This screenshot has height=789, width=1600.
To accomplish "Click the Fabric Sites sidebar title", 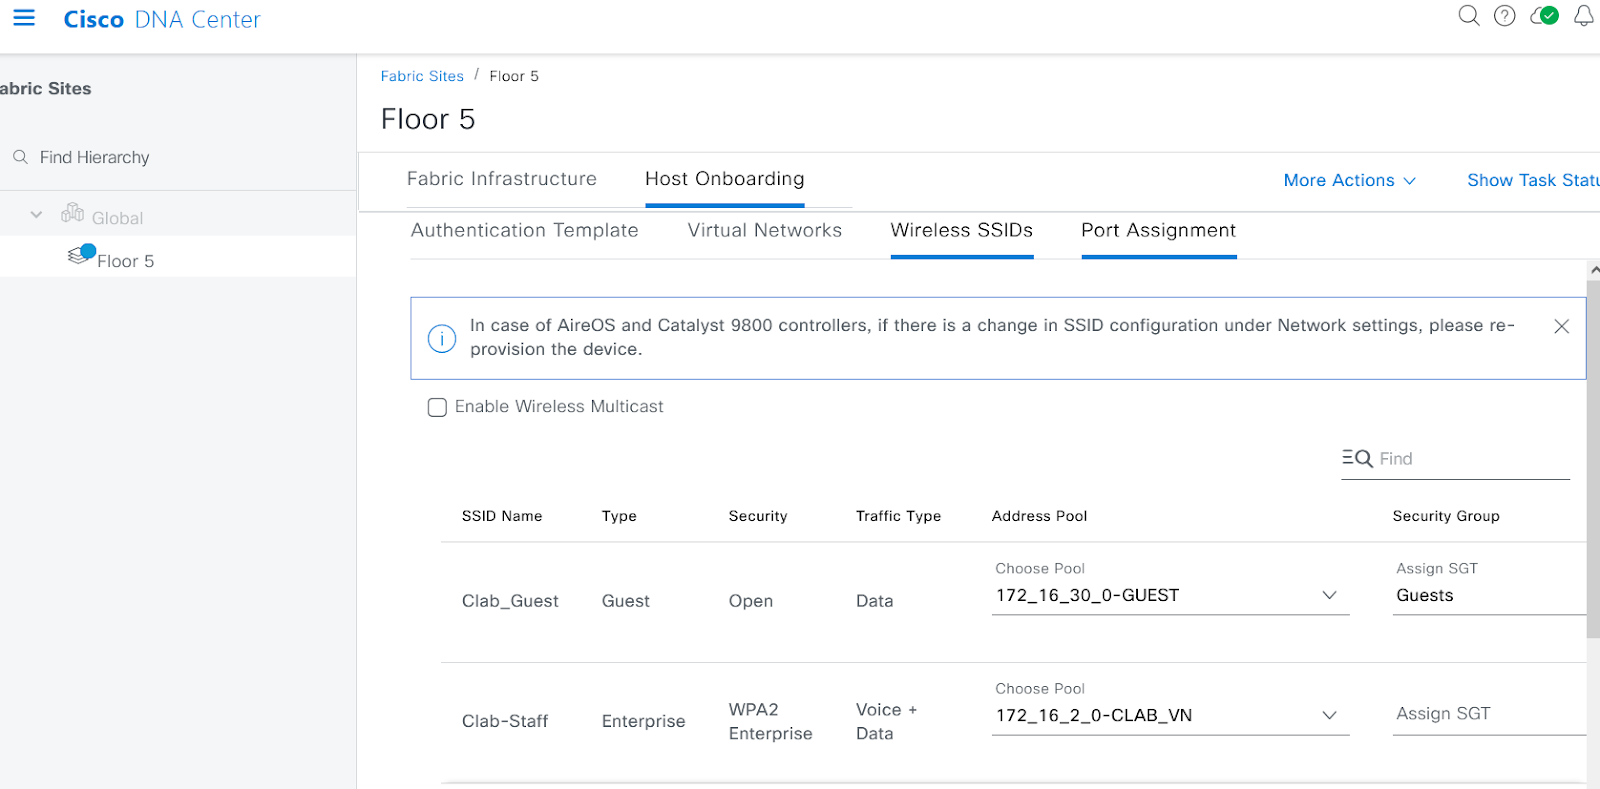I will click(46, 89).
